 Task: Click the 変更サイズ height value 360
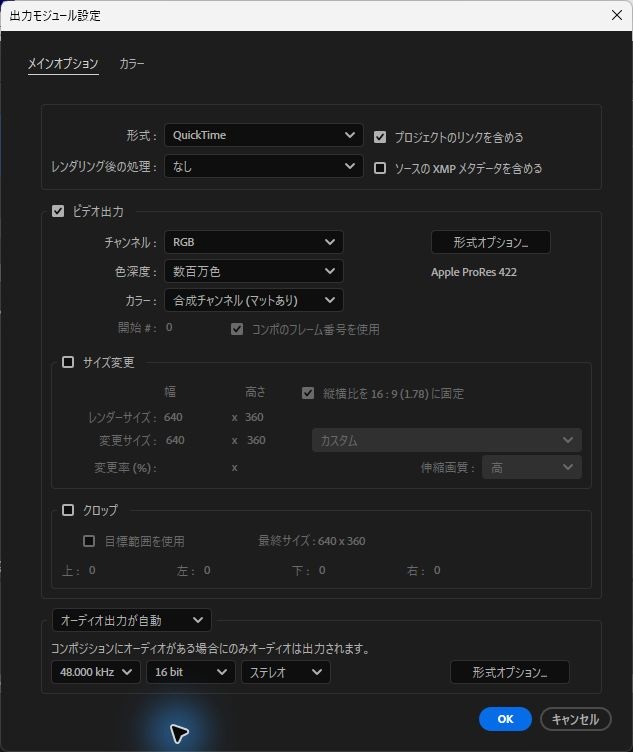(x=256, y=440)
